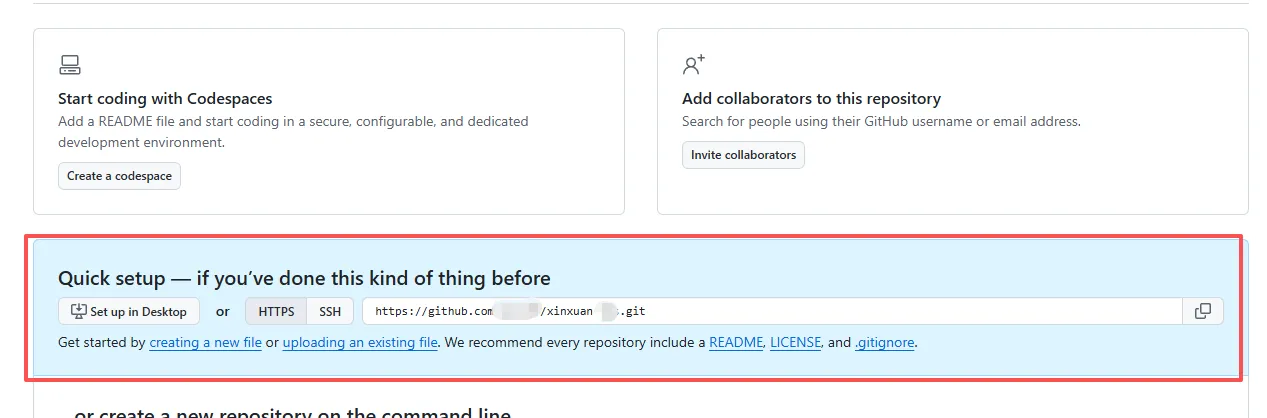Click the Codespaces README description paragraph
Viewport: 1267px width, 418px height.
(x=293, y=132)
